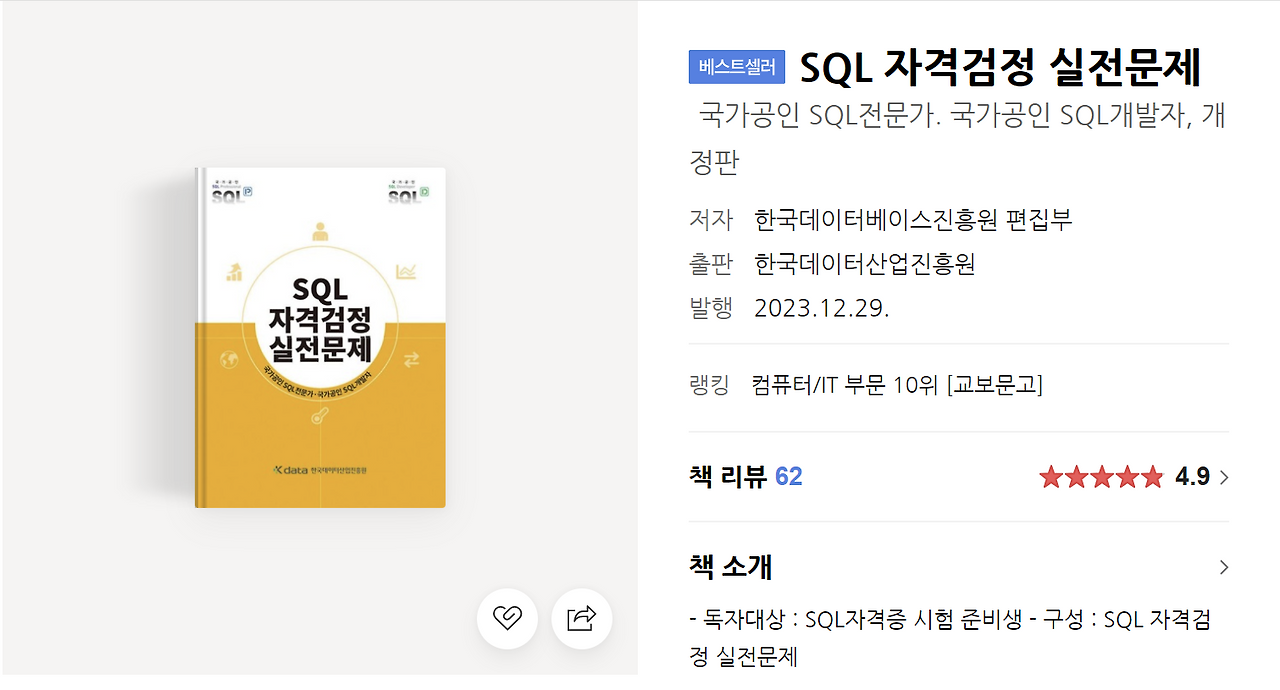Click the first red star in the rating
The width and height of the screenshot is (1280, 690).
click(1052, 477)
